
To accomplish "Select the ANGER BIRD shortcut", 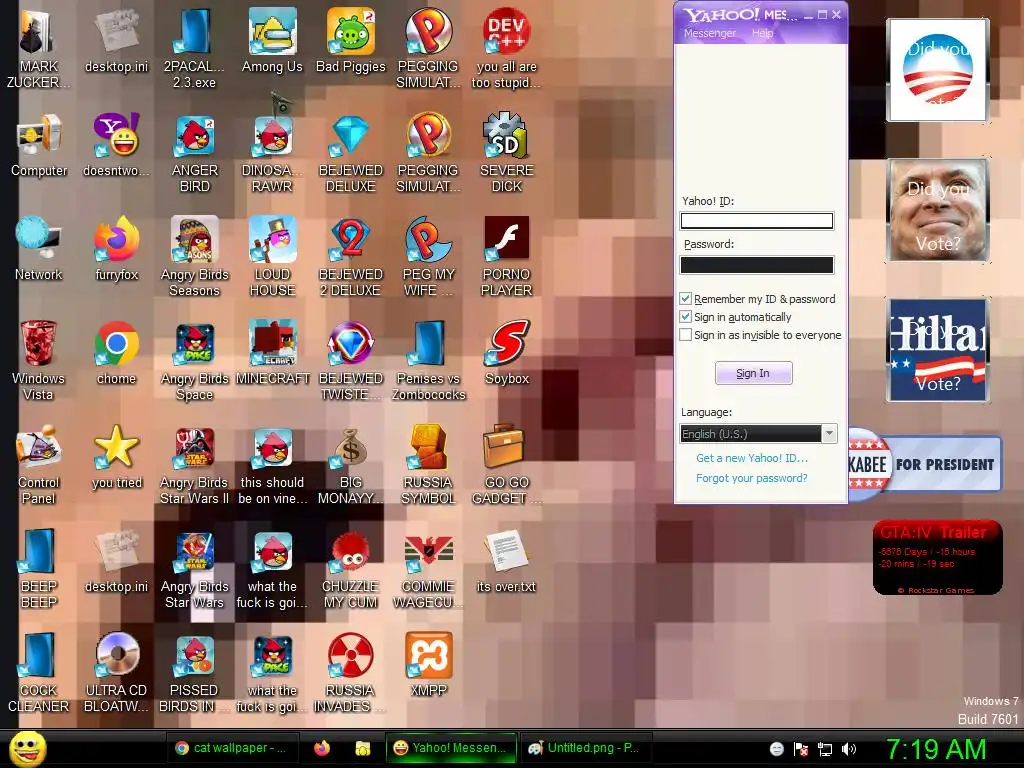I will pos(195,153).
